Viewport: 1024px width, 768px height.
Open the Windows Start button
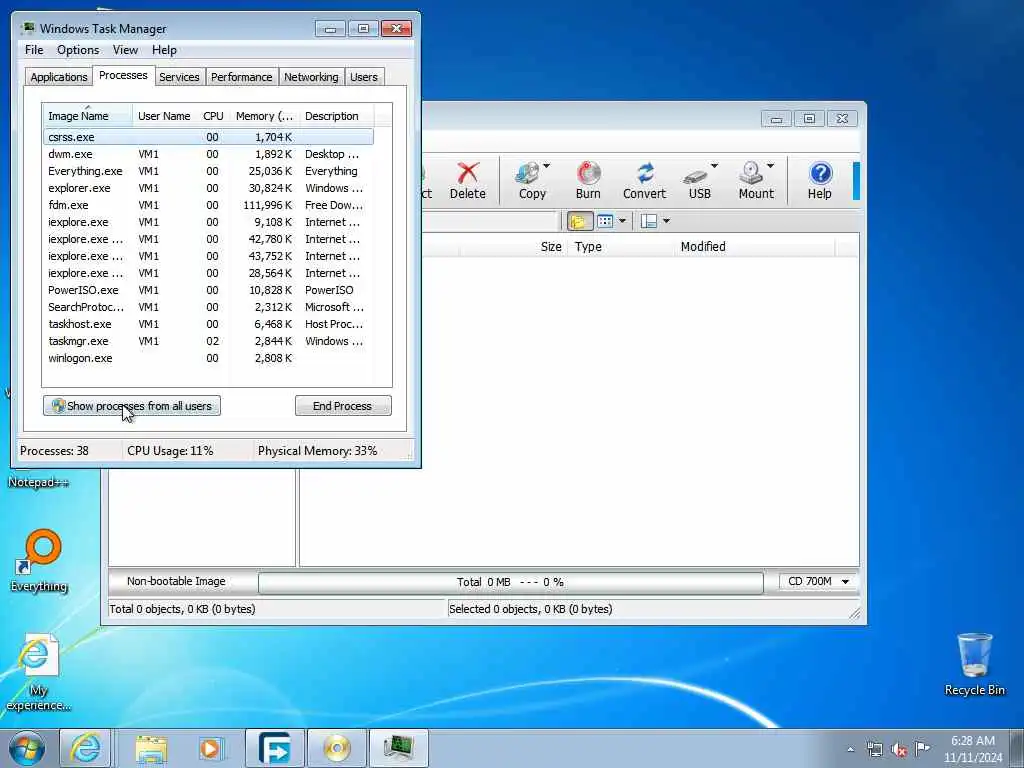27,748
